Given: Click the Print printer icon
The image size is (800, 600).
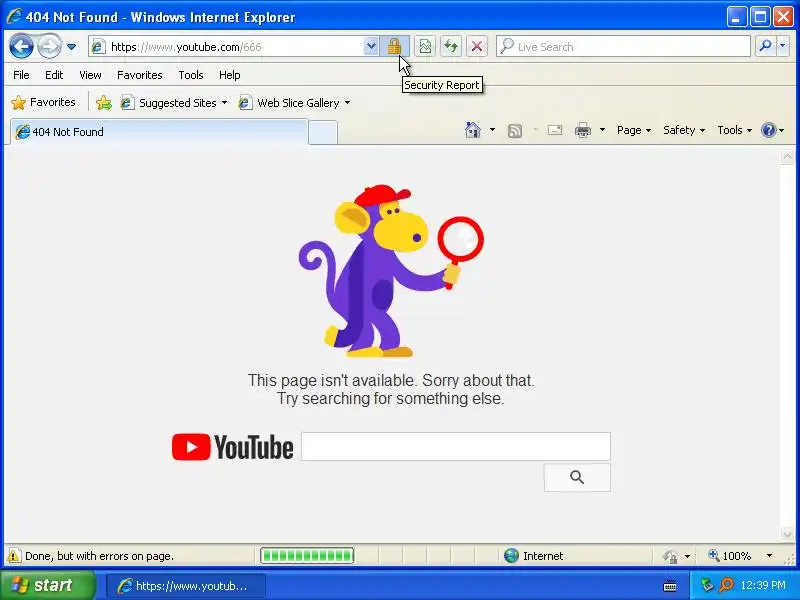Looking at the screenshot, I should pyautogui.click(x=583, y=130).
